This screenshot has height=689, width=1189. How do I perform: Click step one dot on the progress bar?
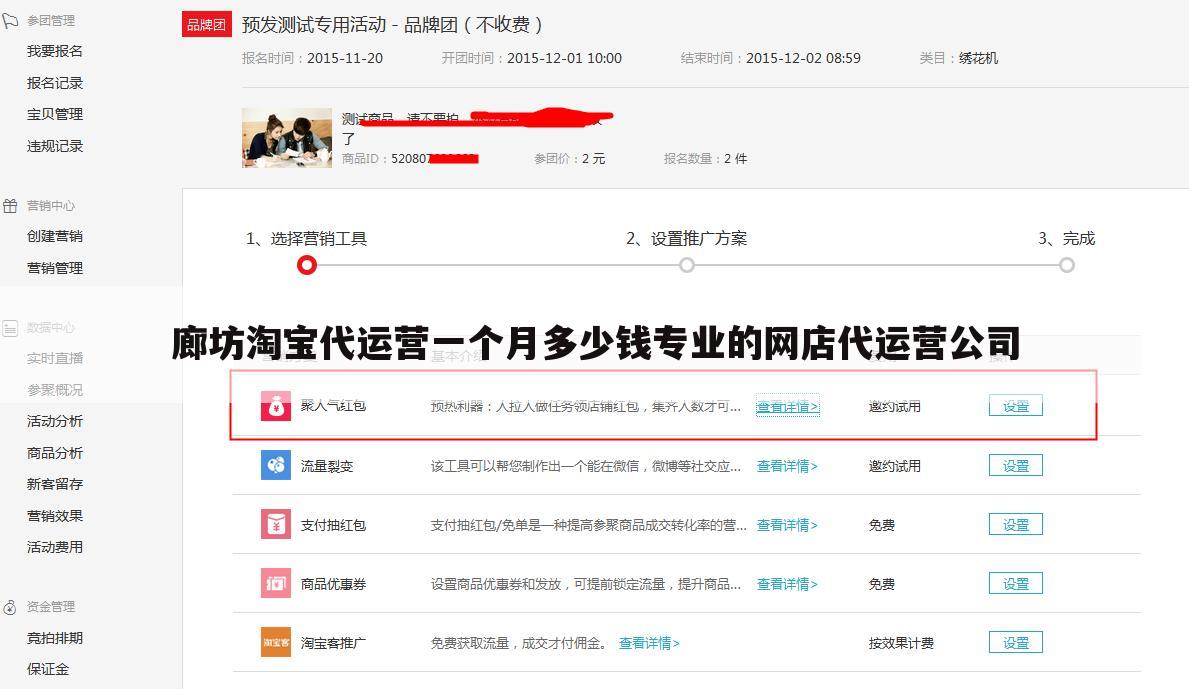point(306,265)
